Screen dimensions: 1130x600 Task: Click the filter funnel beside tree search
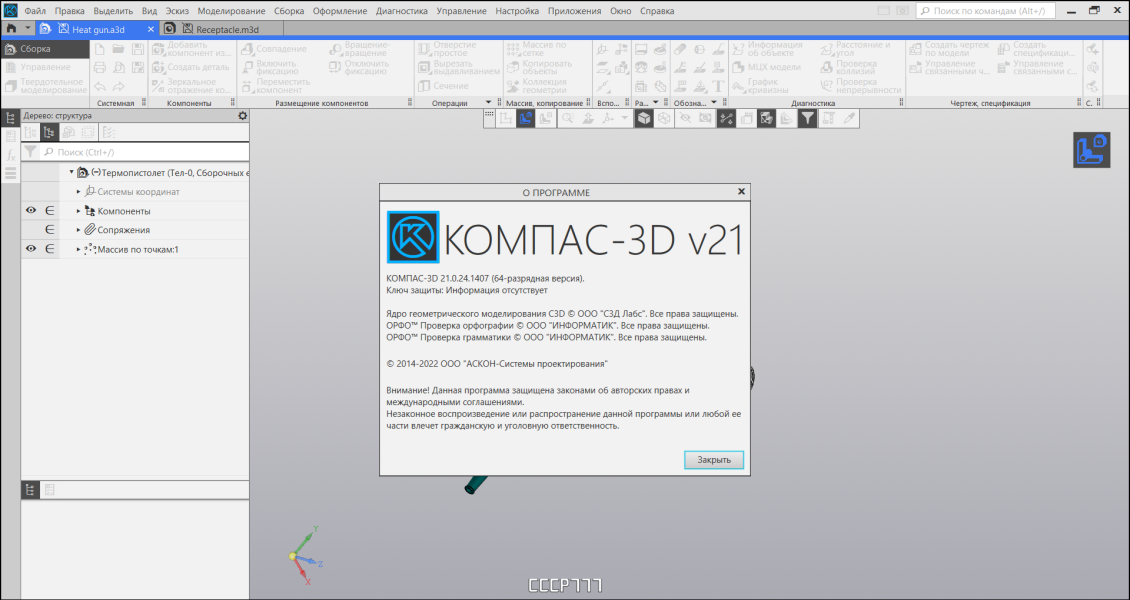point(30,152)
